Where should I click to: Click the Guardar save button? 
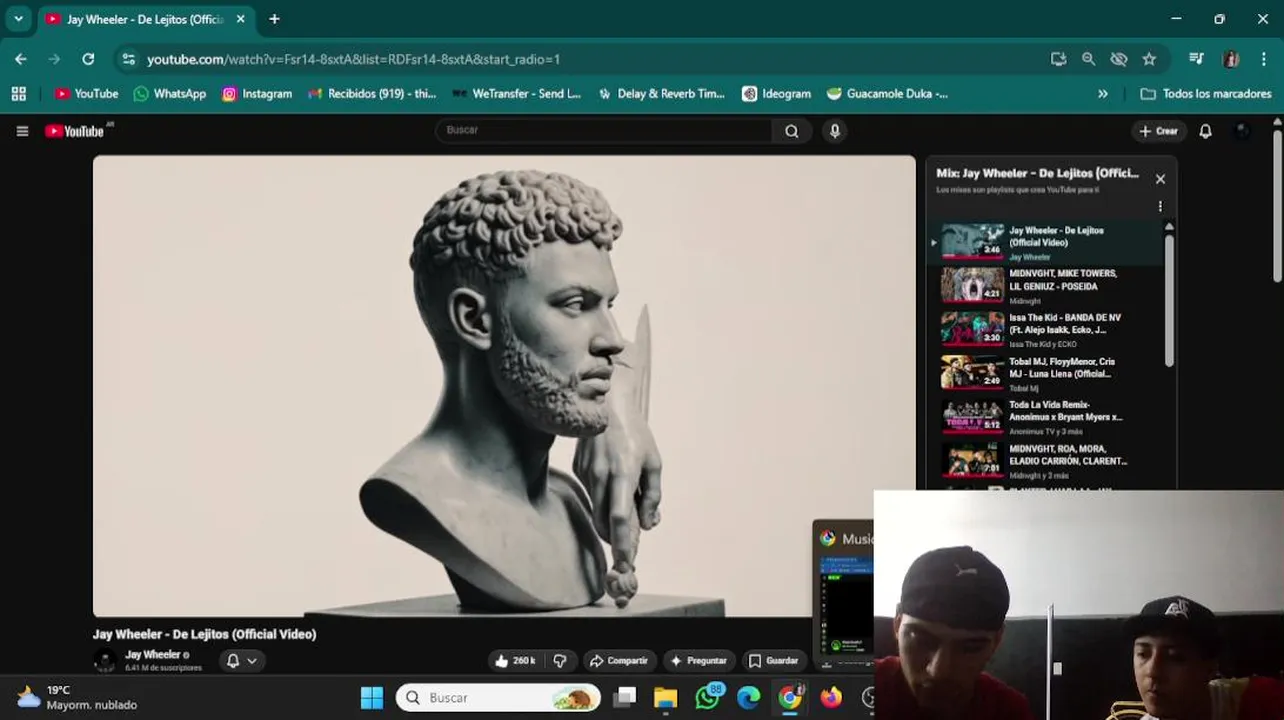coord(773,660)
